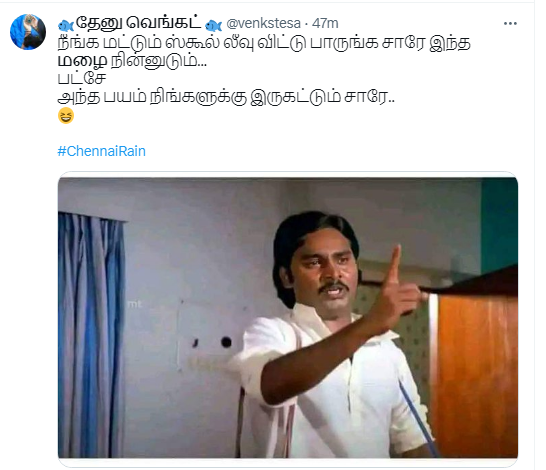Screen dimensions: 546x470
Task: Click the laughing emoji in the tweet
Action: tap(66, 116)
